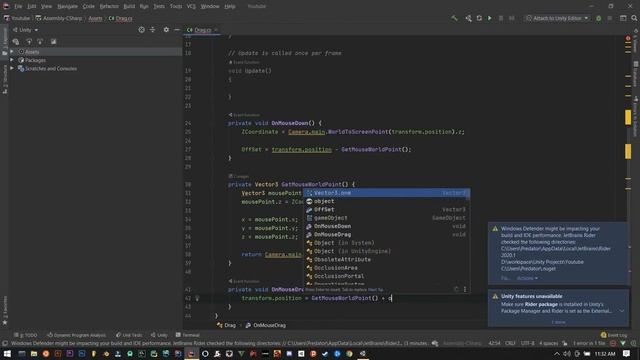Click the green Run button in toolbar
This screenshot has height=360, width=640.
coord(490,18)
